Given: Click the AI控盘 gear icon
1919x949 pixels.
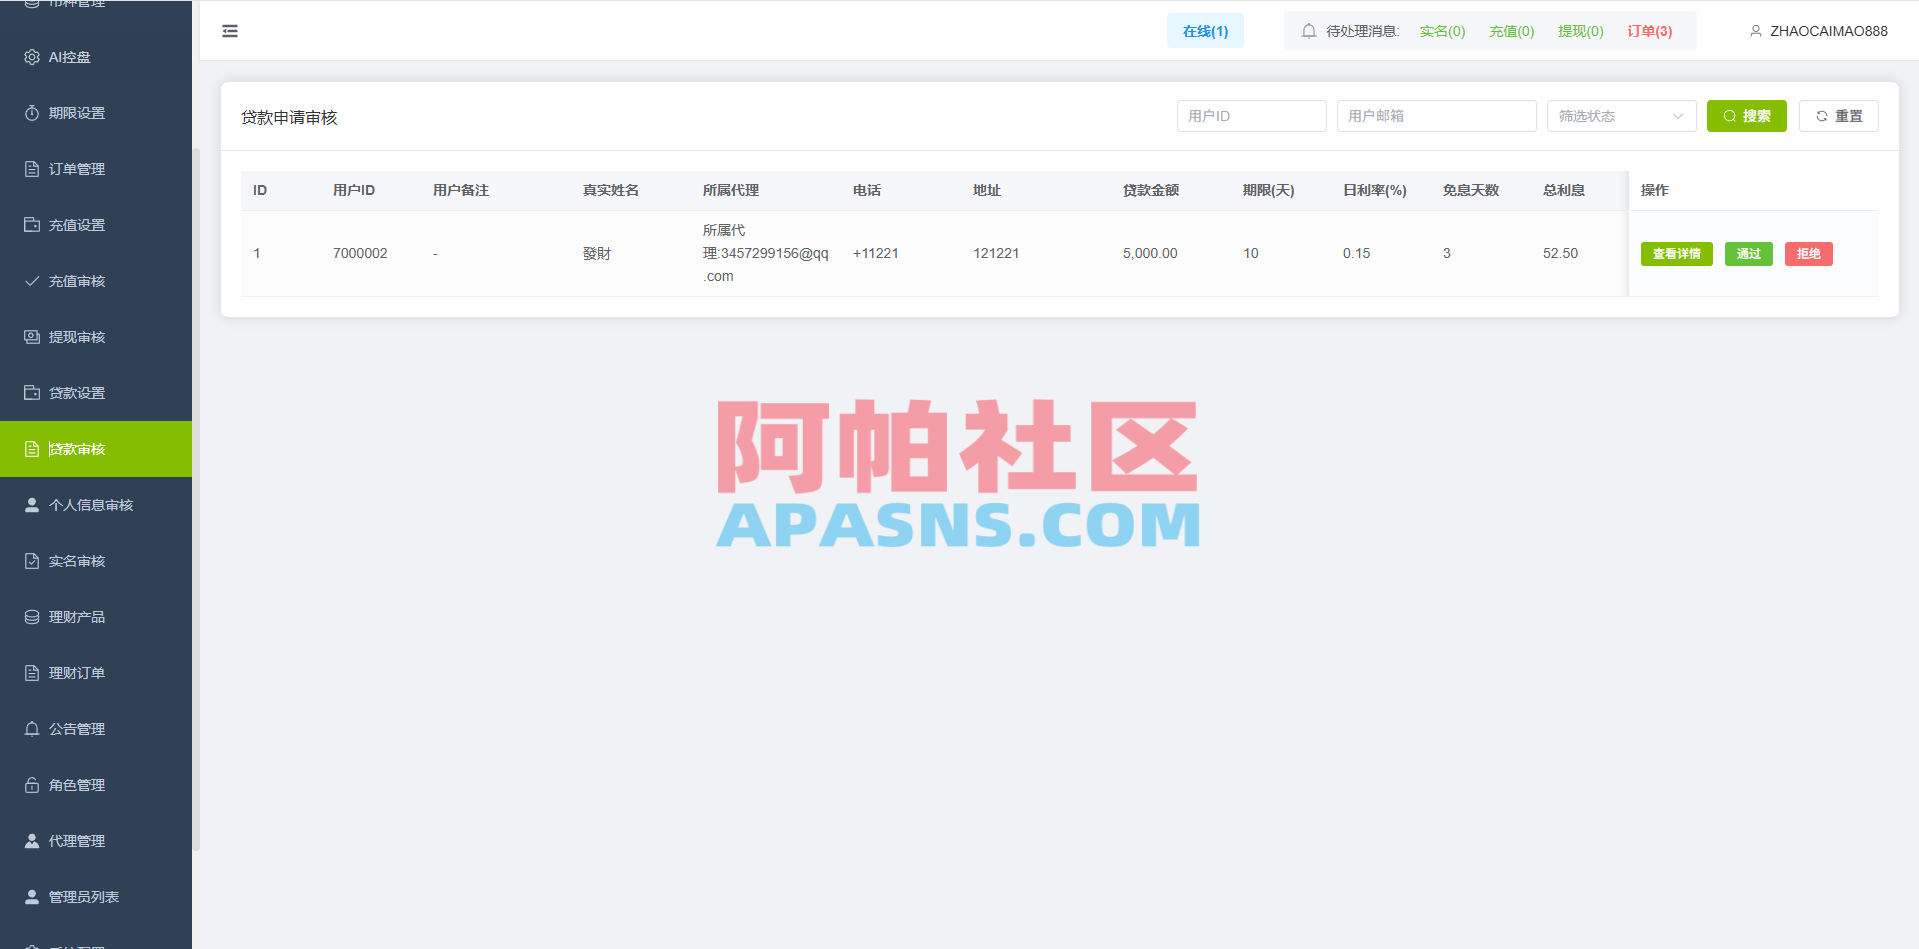Looking at the screenshot, I should click(32, 57).
